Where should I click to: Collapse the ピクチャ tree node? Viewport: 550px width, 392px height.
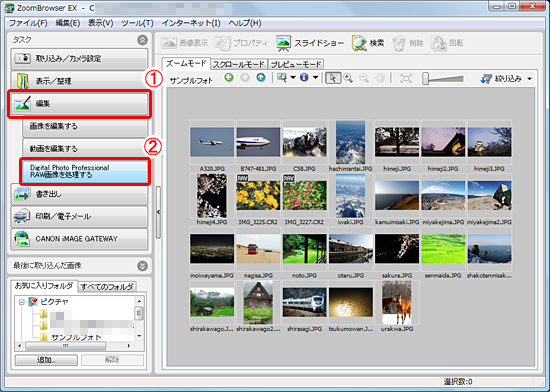22,302
